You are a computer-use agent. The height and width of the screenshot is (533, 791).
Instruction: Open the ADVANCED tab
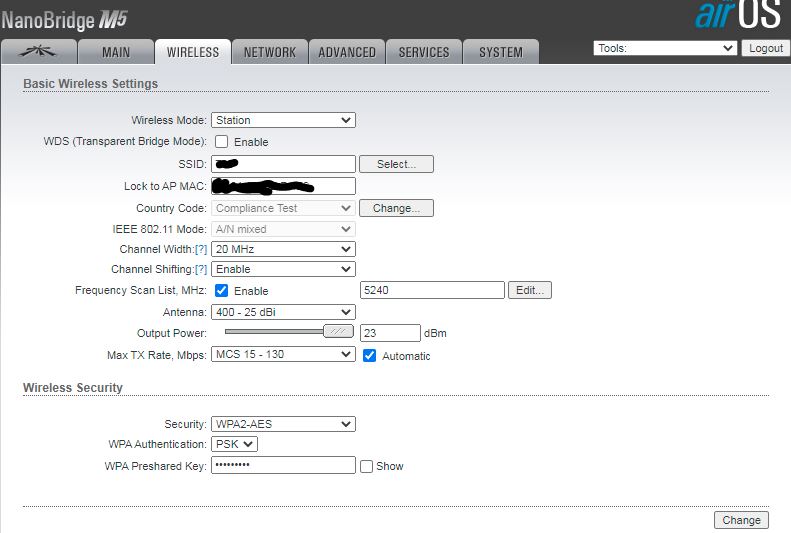click(x=347, y=52)
